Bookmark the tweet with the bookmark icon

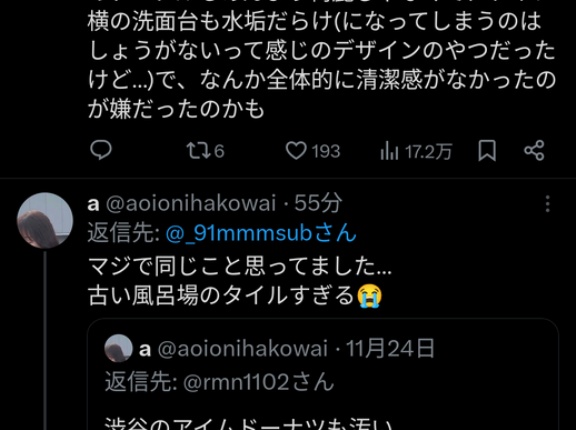487,151
